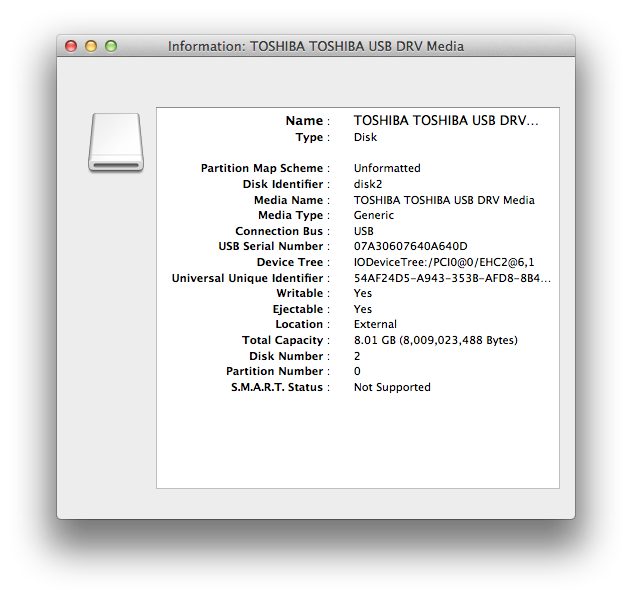632x598 pixels.
Task: Click the Media Type value 'Generic'
Action: tap(374, 215)
